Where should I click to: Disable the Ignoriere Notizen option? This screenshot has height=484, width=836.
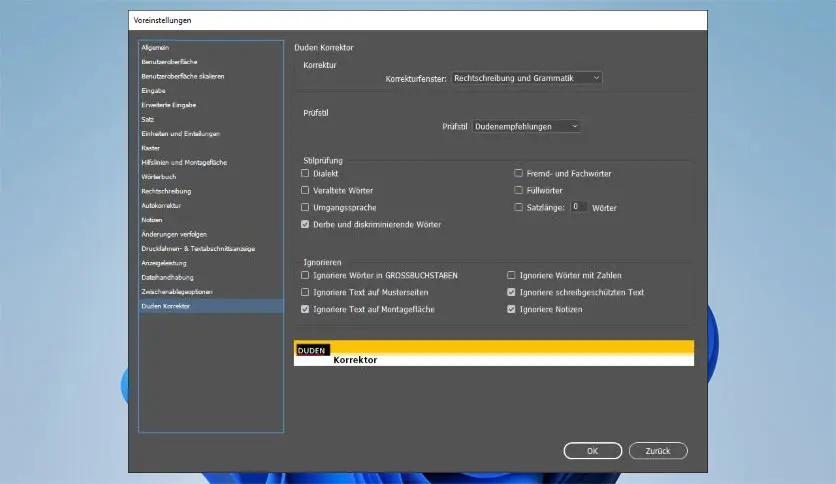[x=511, y=310]
